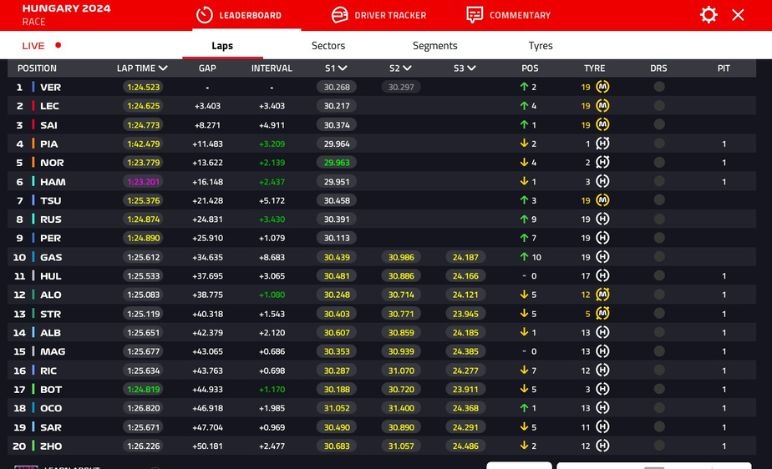The height and width of the screenshot is (469, 772).
Task: Click the Commentary speech bubble icon
Action: click(x=474, y=15)
